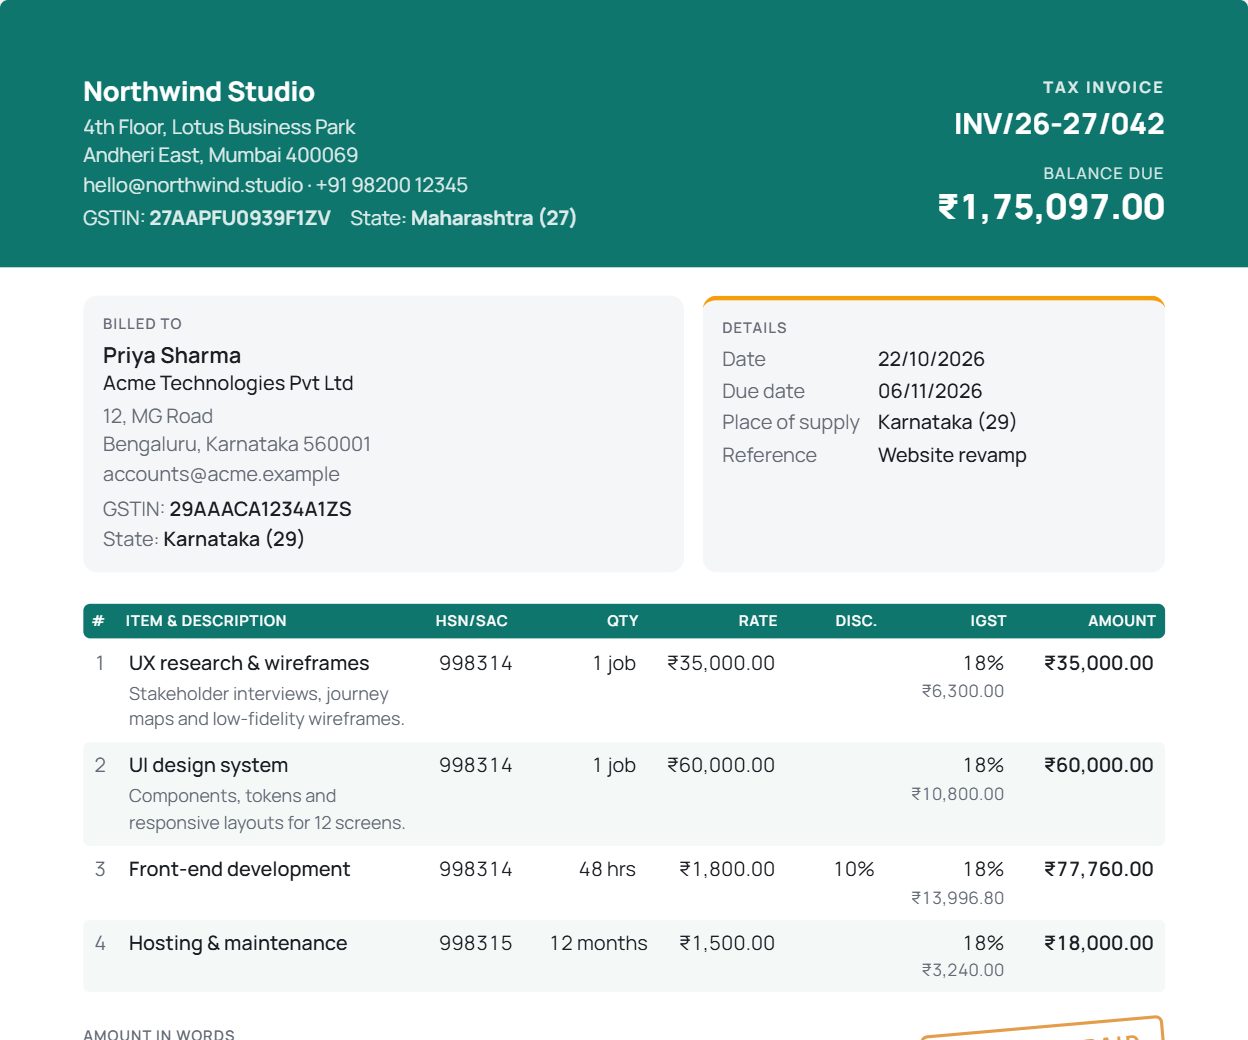The image size is (1248, 1040).
Task: Click item 'UX research & wireframes'
Action: click(x=249, y=663)
